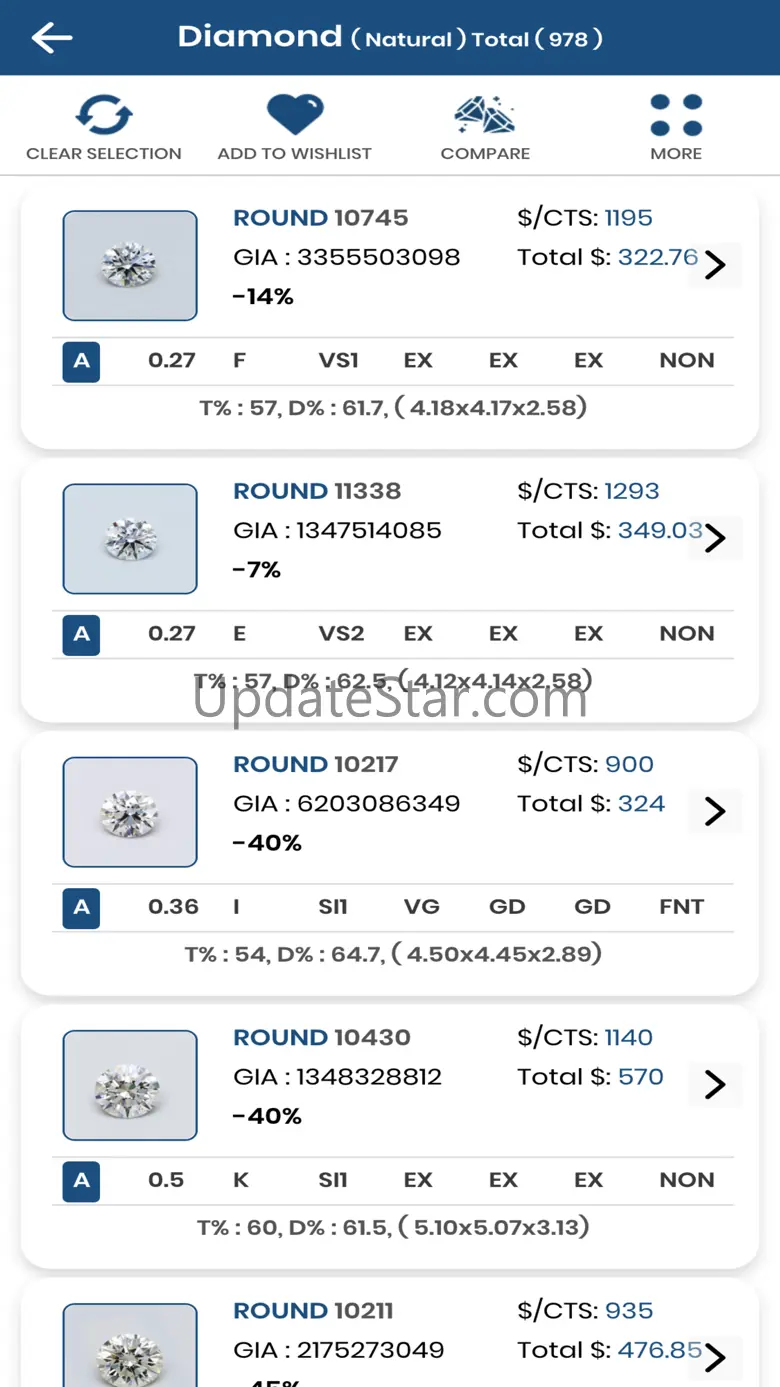
Task: Expand details chevron for ROUND 10217
Action: click(714, 811)
